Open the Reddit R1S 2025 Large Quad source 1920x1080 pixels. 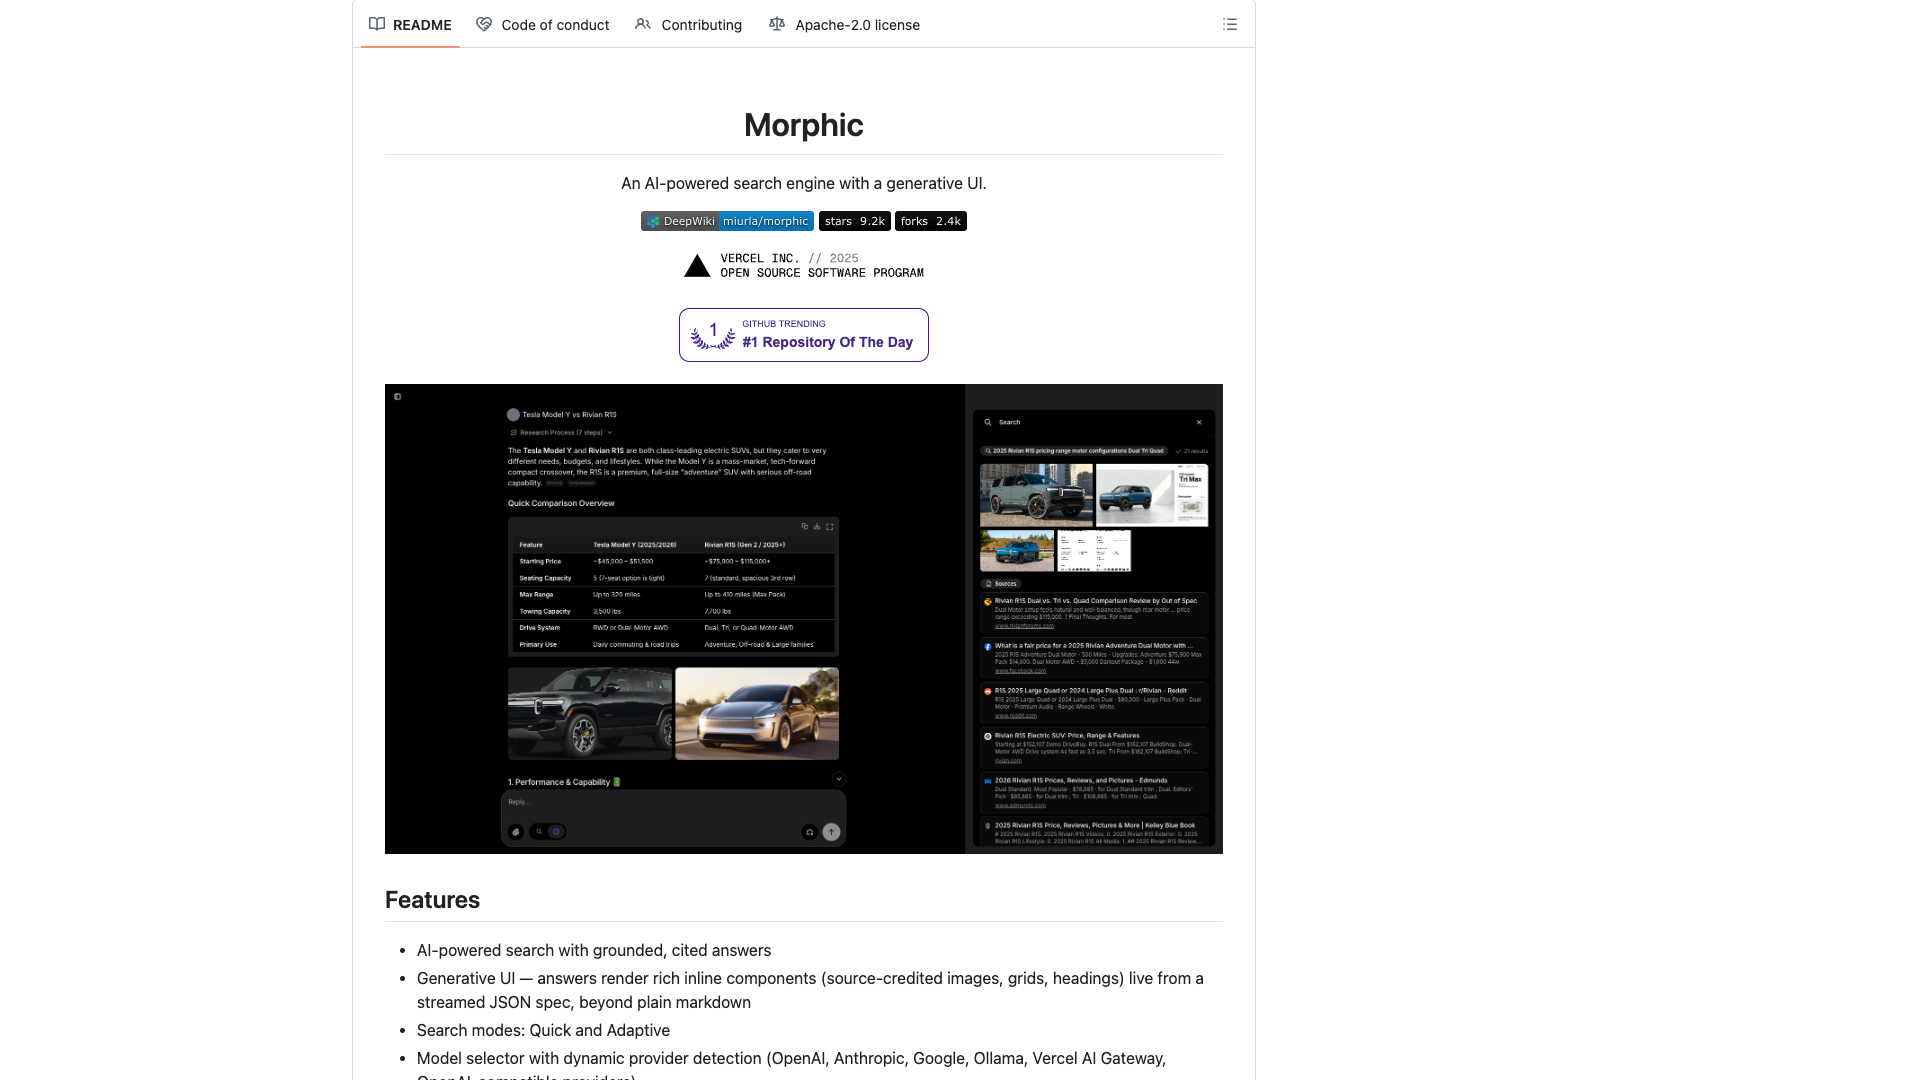[1094, 703]
